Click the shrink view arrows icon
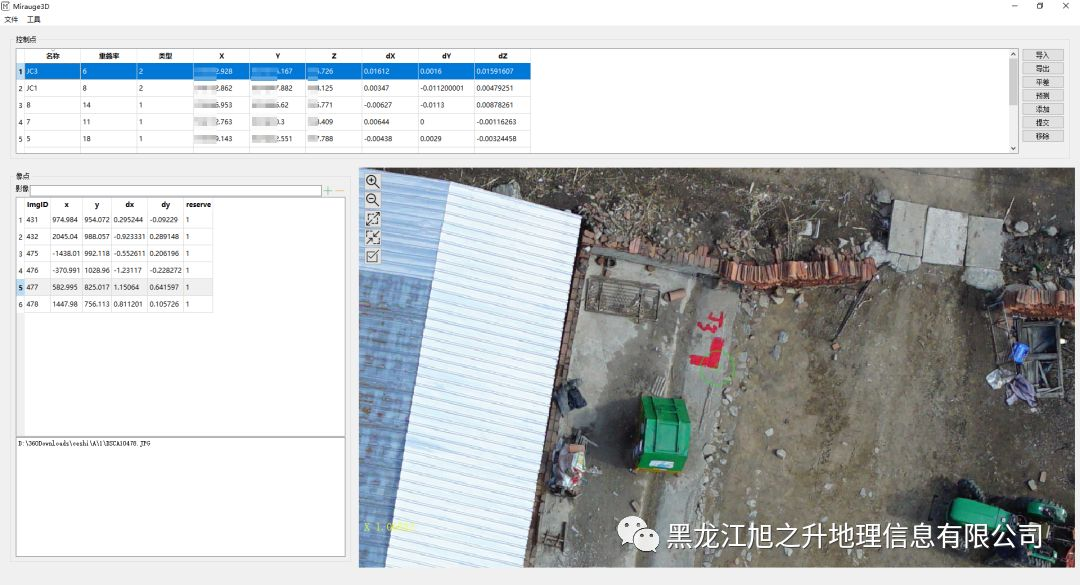Image resolution: width=1080 pixels, height=585 pixels. [x=372, y=237]
